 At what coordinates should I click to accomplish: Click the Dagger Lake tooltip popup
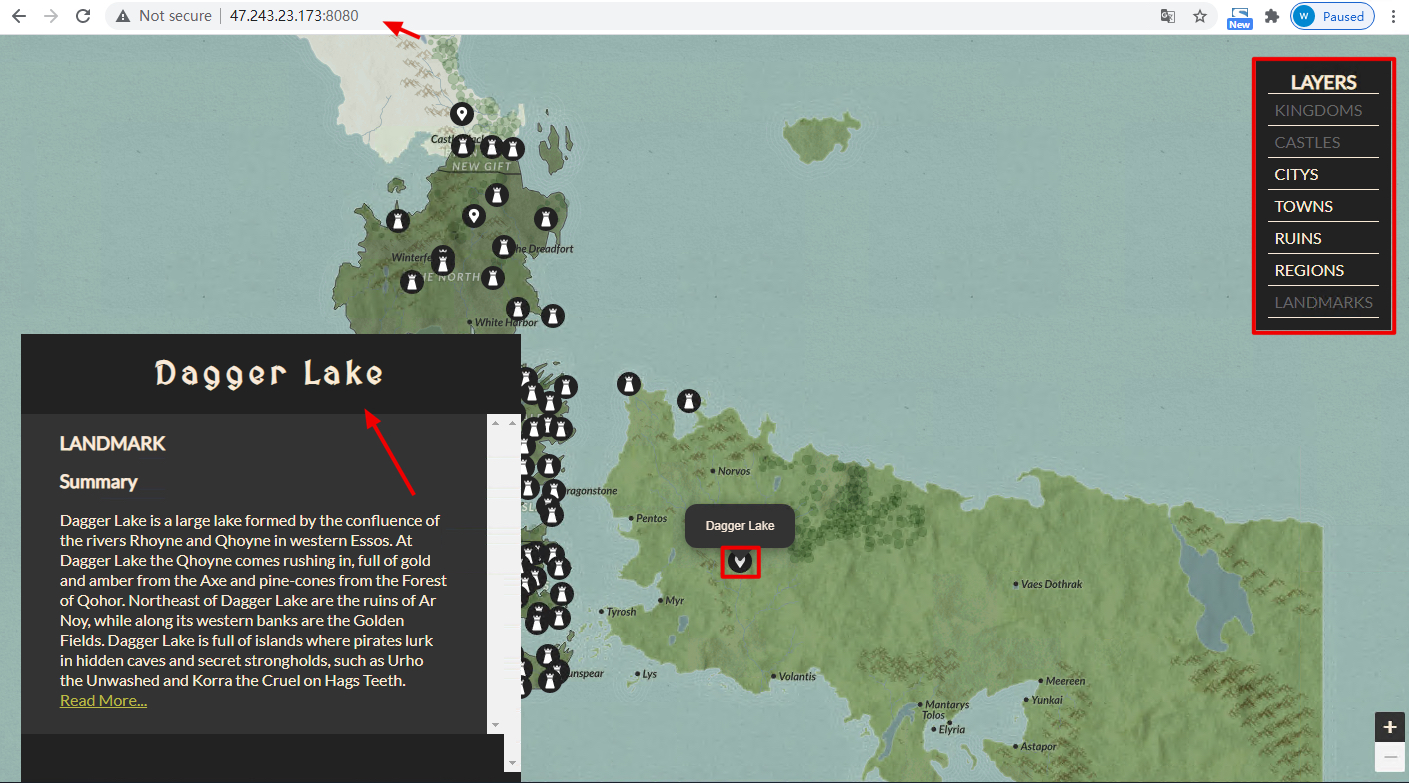pyautogui.click(x=740, y=526)
